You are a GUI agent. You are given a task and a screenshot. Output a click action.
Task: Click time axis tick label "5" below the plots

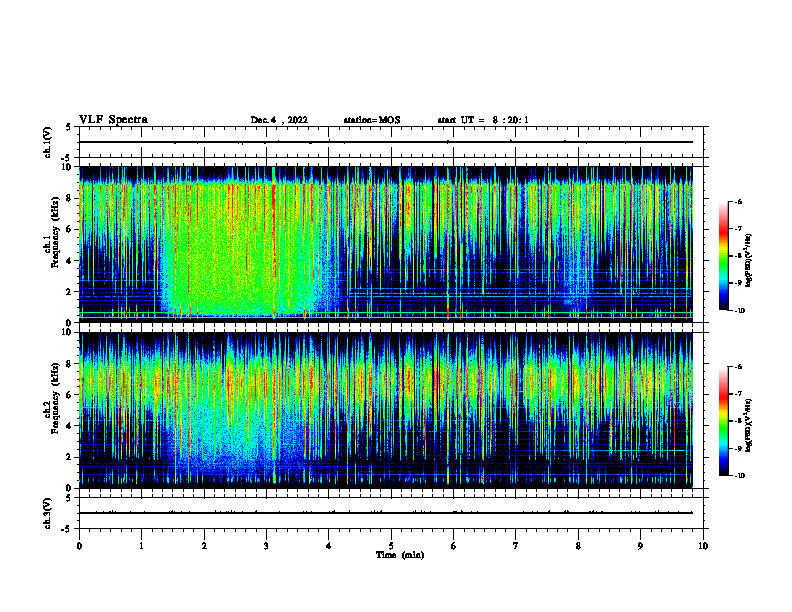[391, 546]
